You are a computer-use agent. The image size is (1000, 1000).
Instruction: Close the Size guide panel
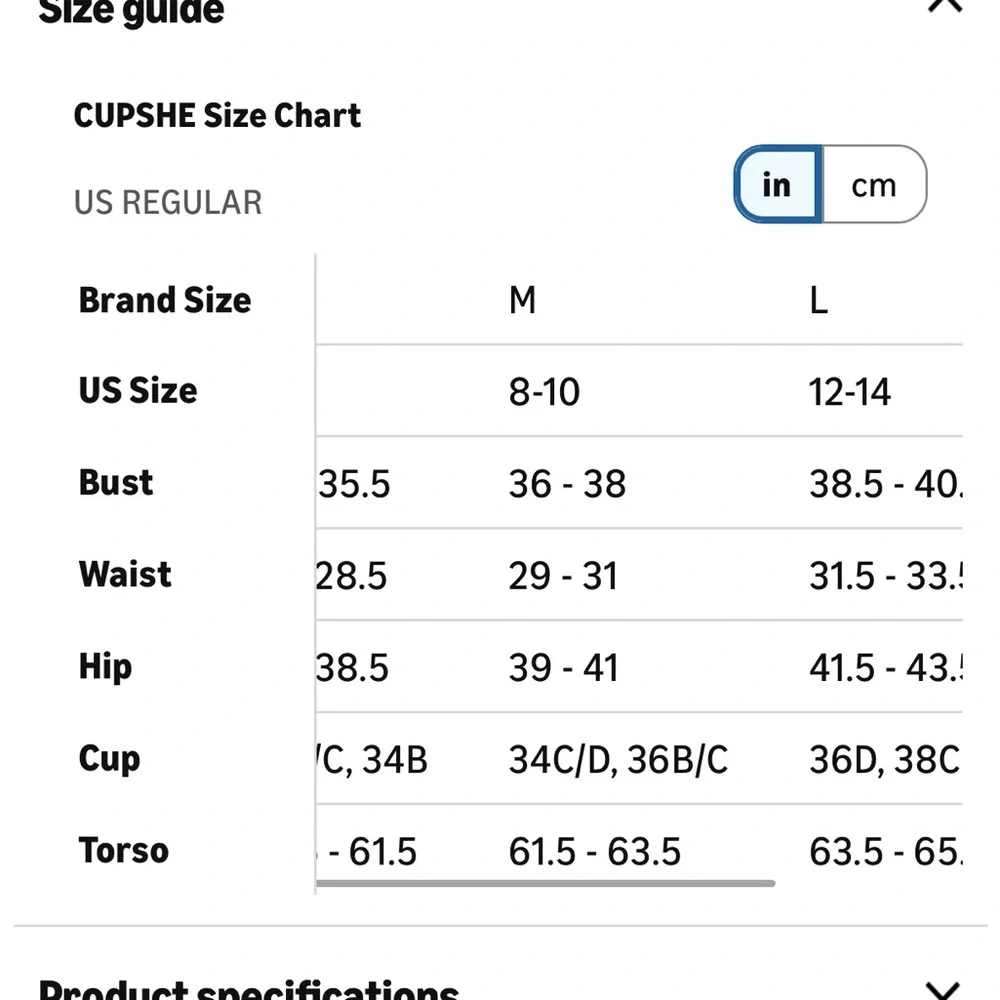(x=945, y=5)
